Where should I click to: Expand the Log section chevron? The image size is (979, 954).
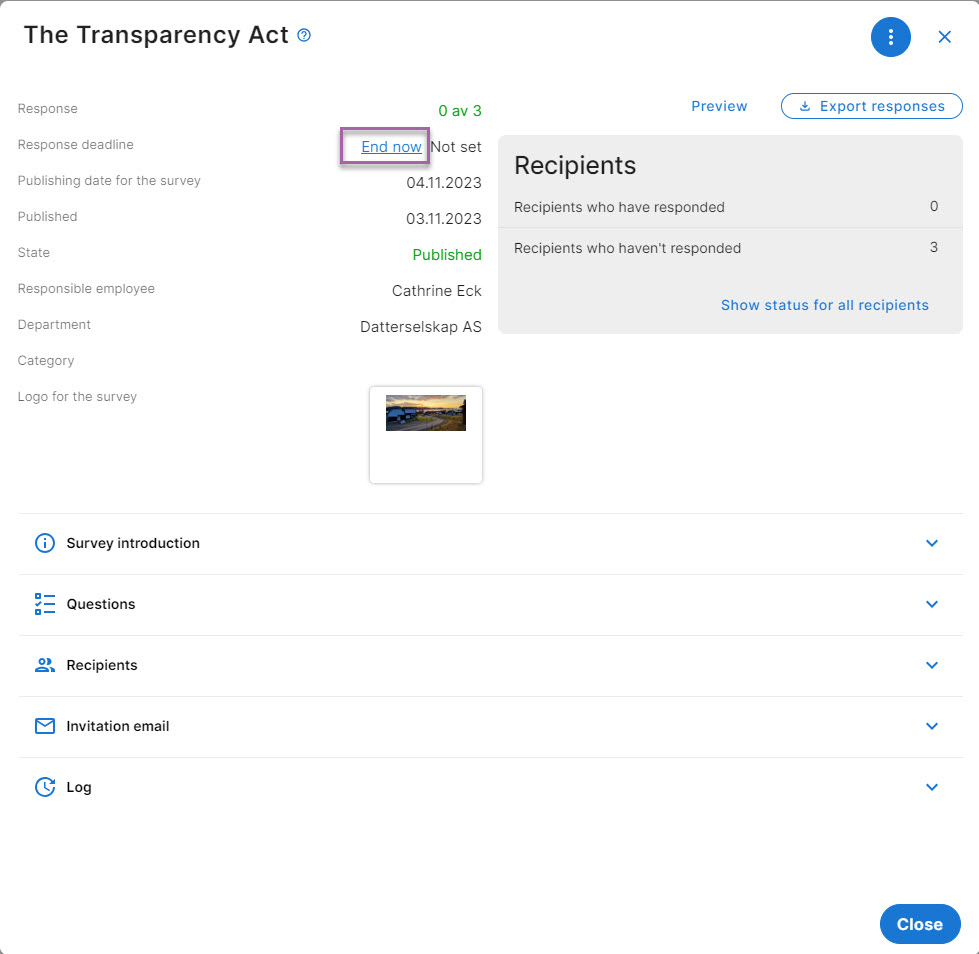coord(932,787)
